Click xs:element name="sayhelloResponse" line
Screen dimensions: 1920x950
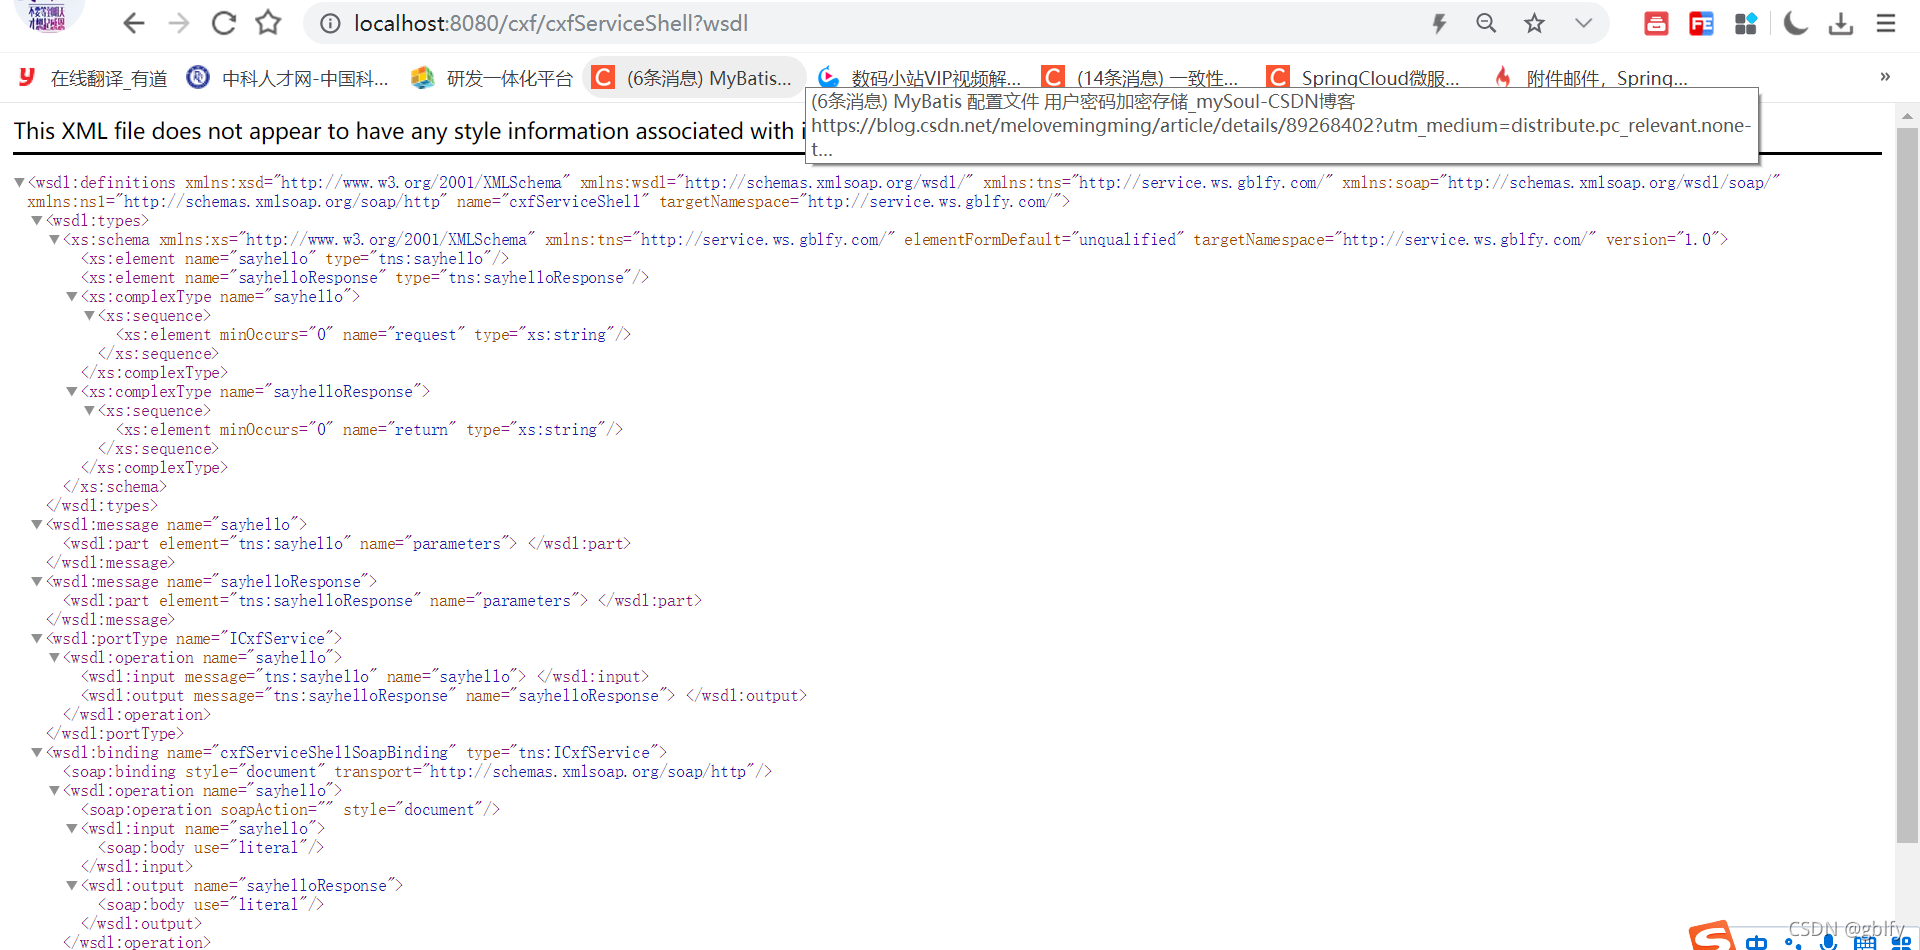[365, 277]
